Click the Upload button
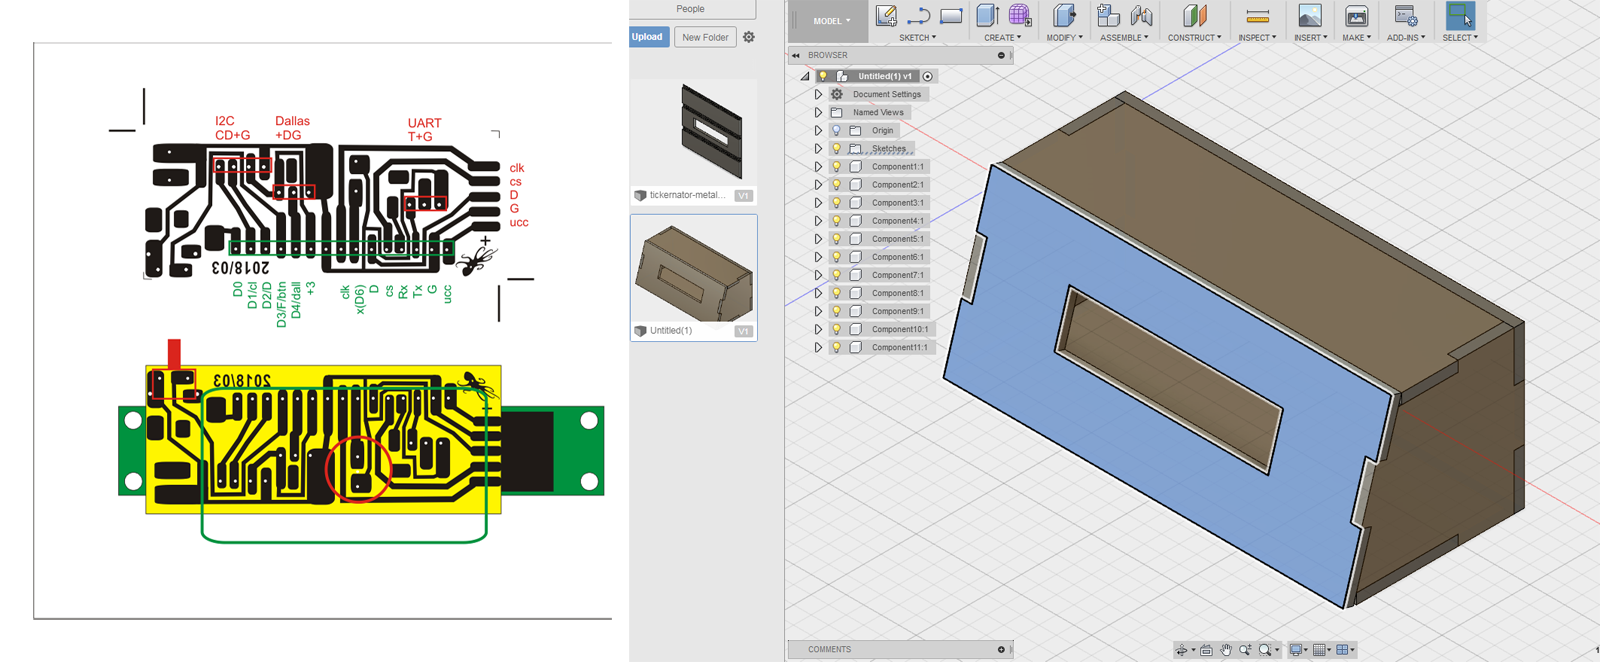This screenshot has height=662, width=1600. coord(648,37)
